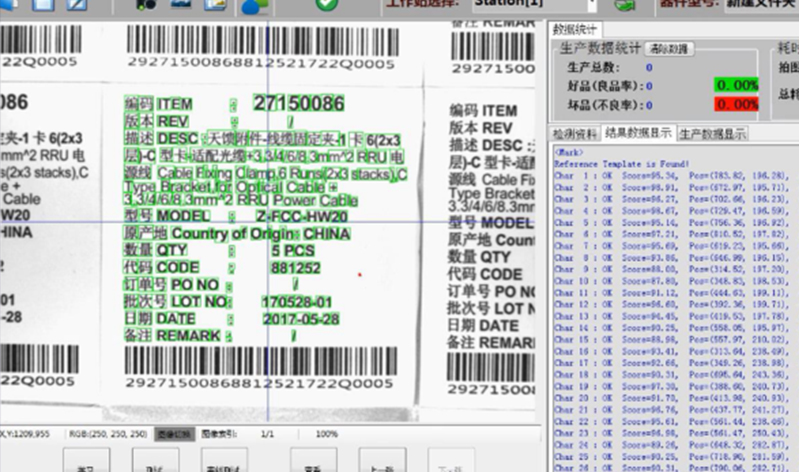Click the RGB:(250, 250, 250) status readout

click(x=108, y=434)
